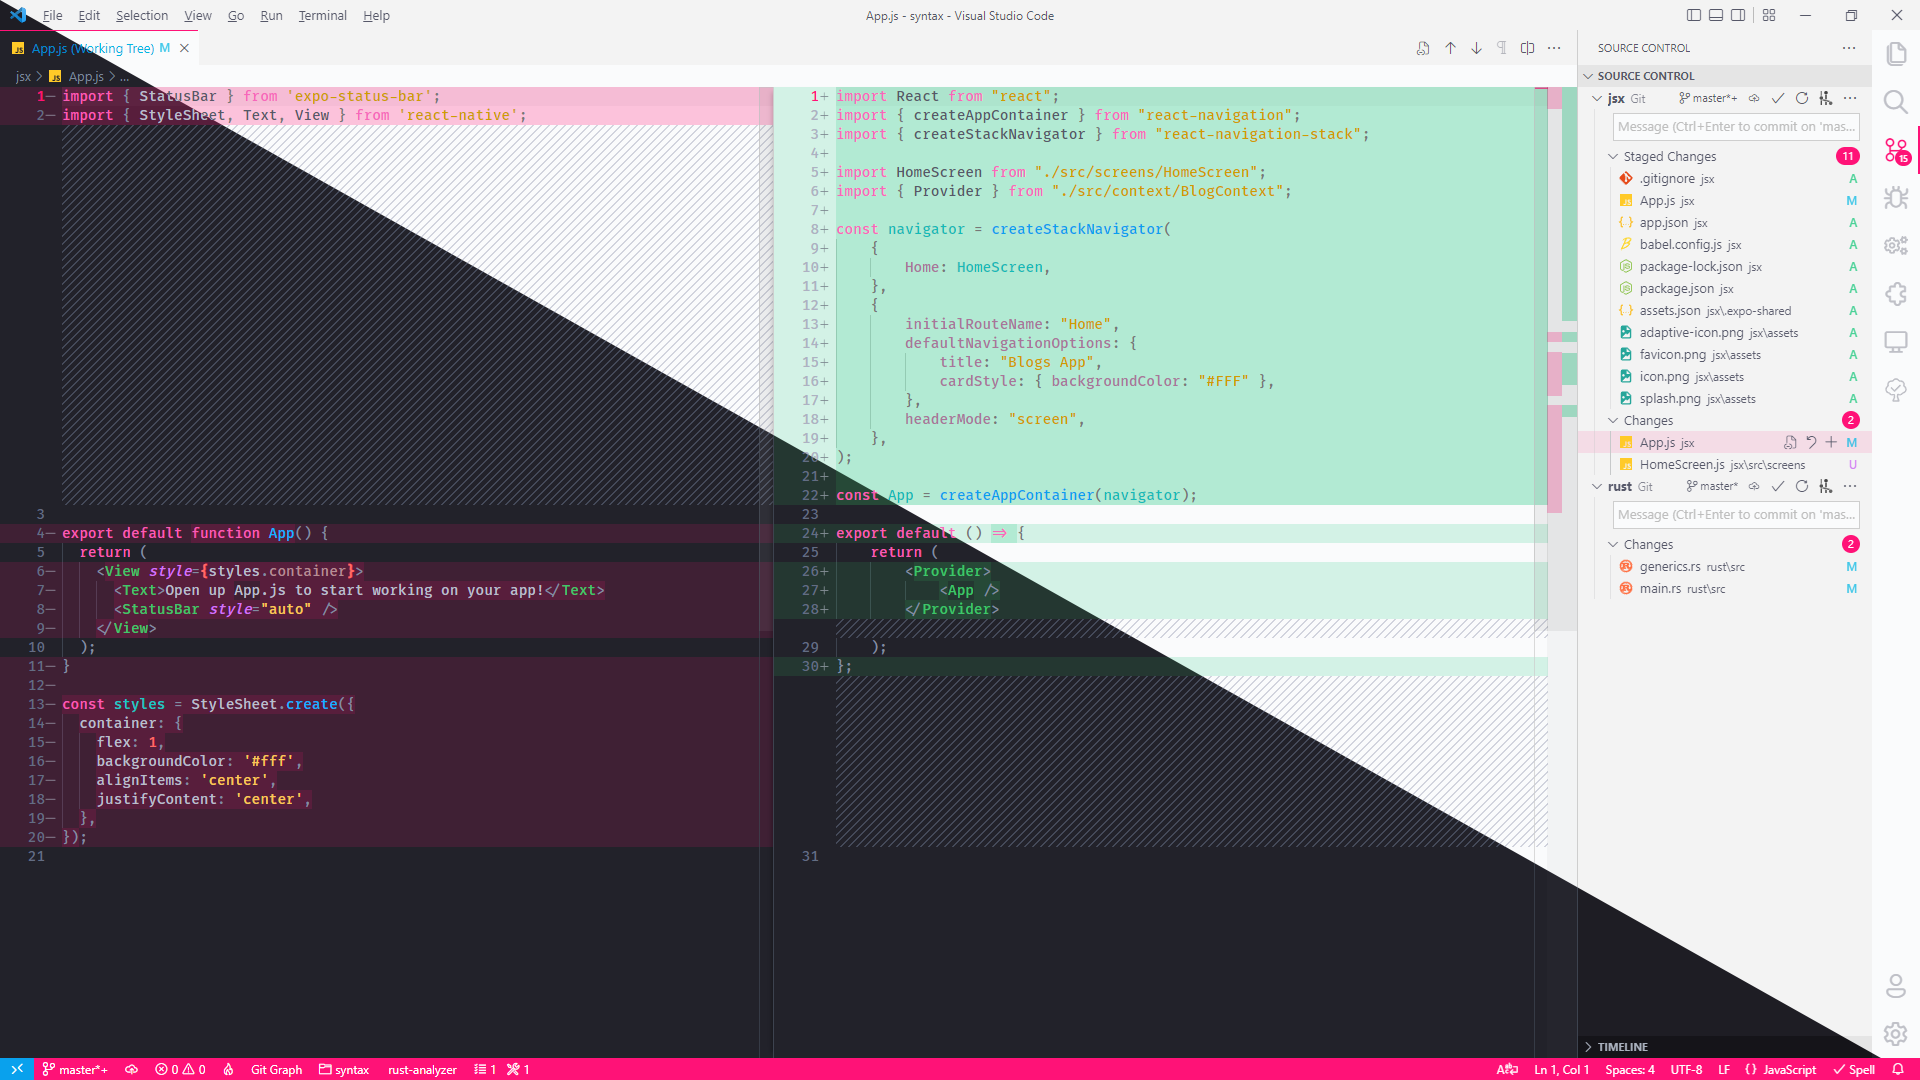
Task: Open the File menu
Action: [52, 15]
